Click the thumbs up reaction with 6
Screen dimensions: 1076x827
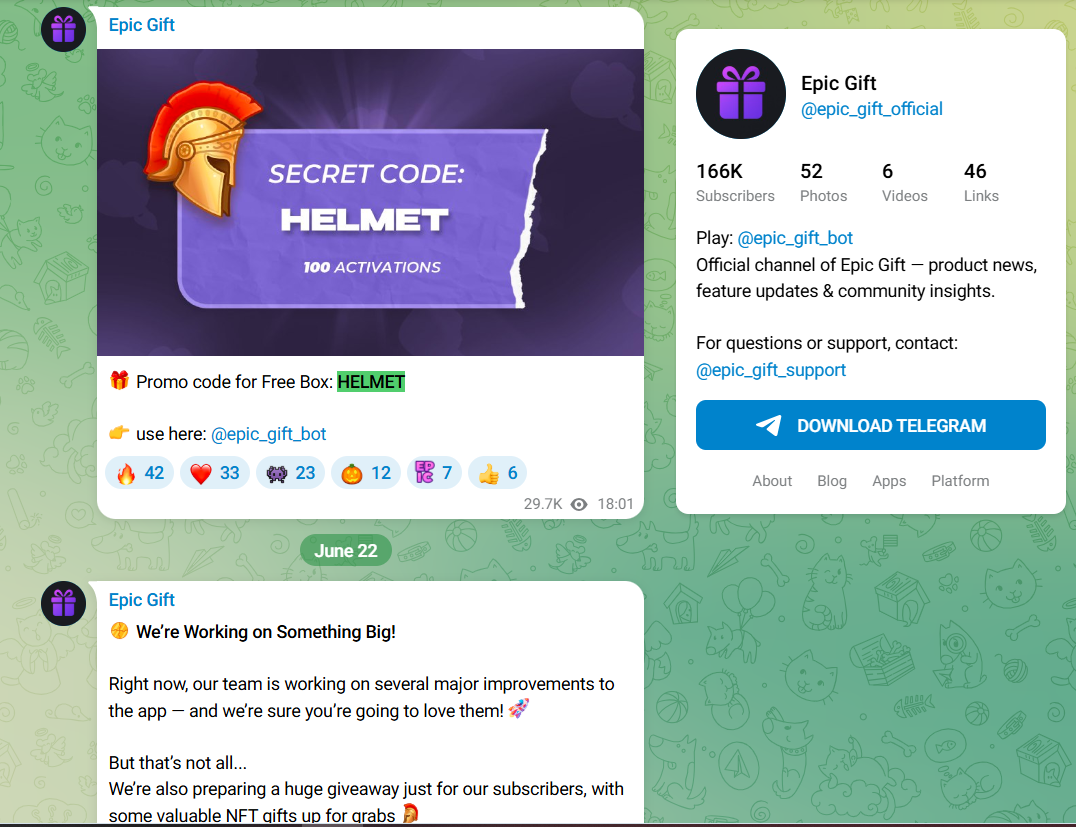pos(498,473)
